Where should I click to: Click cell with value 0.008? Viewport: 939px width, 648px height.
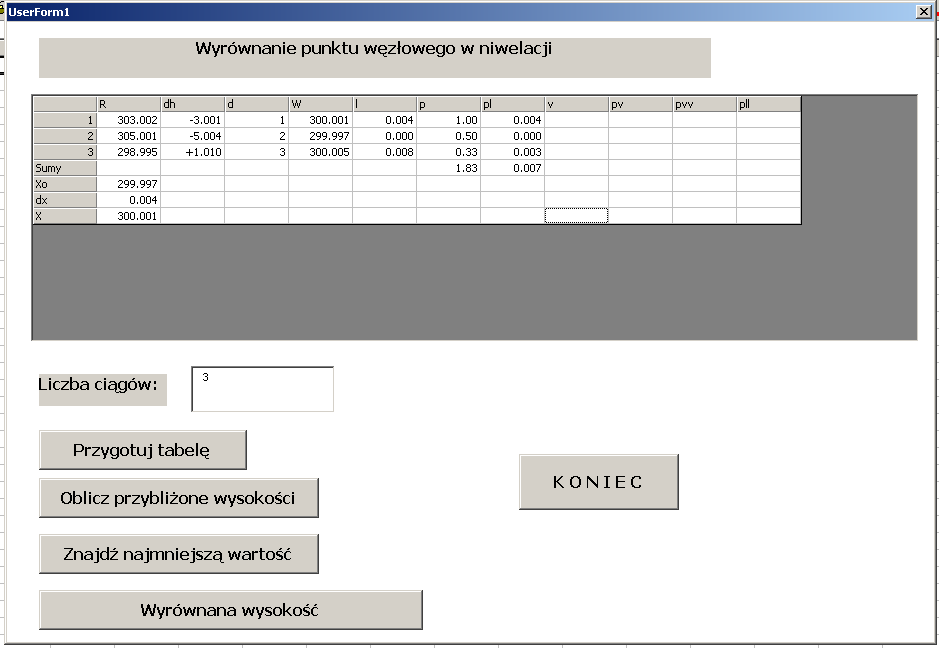pos(385,152)
